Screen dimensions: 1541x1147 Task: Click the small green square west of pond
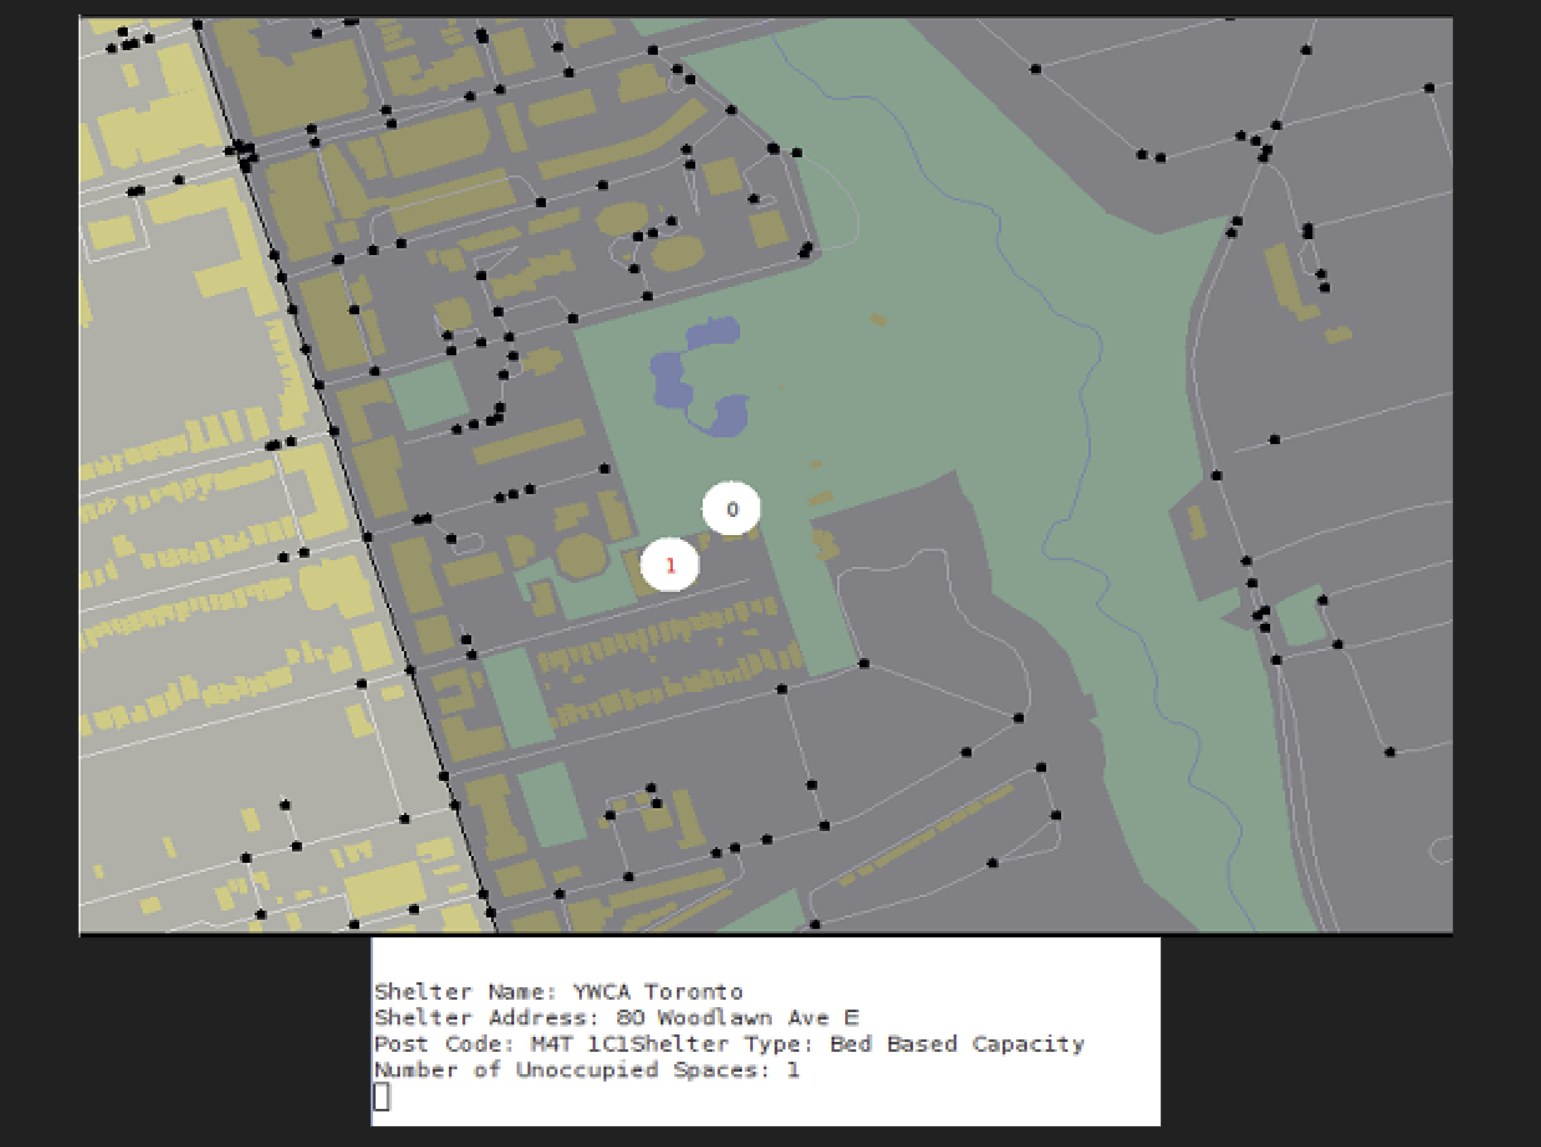click(x=428, y=394)
